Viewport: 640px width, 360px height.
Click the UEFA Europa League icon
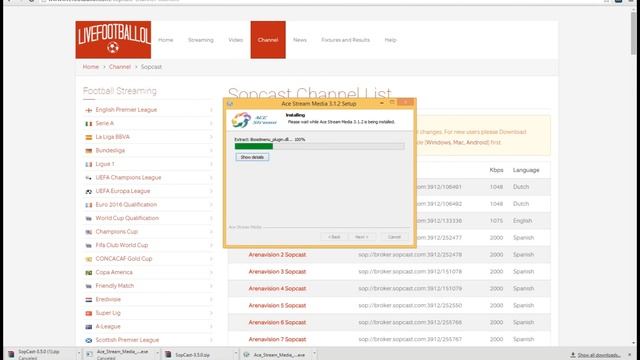point(89,191)
